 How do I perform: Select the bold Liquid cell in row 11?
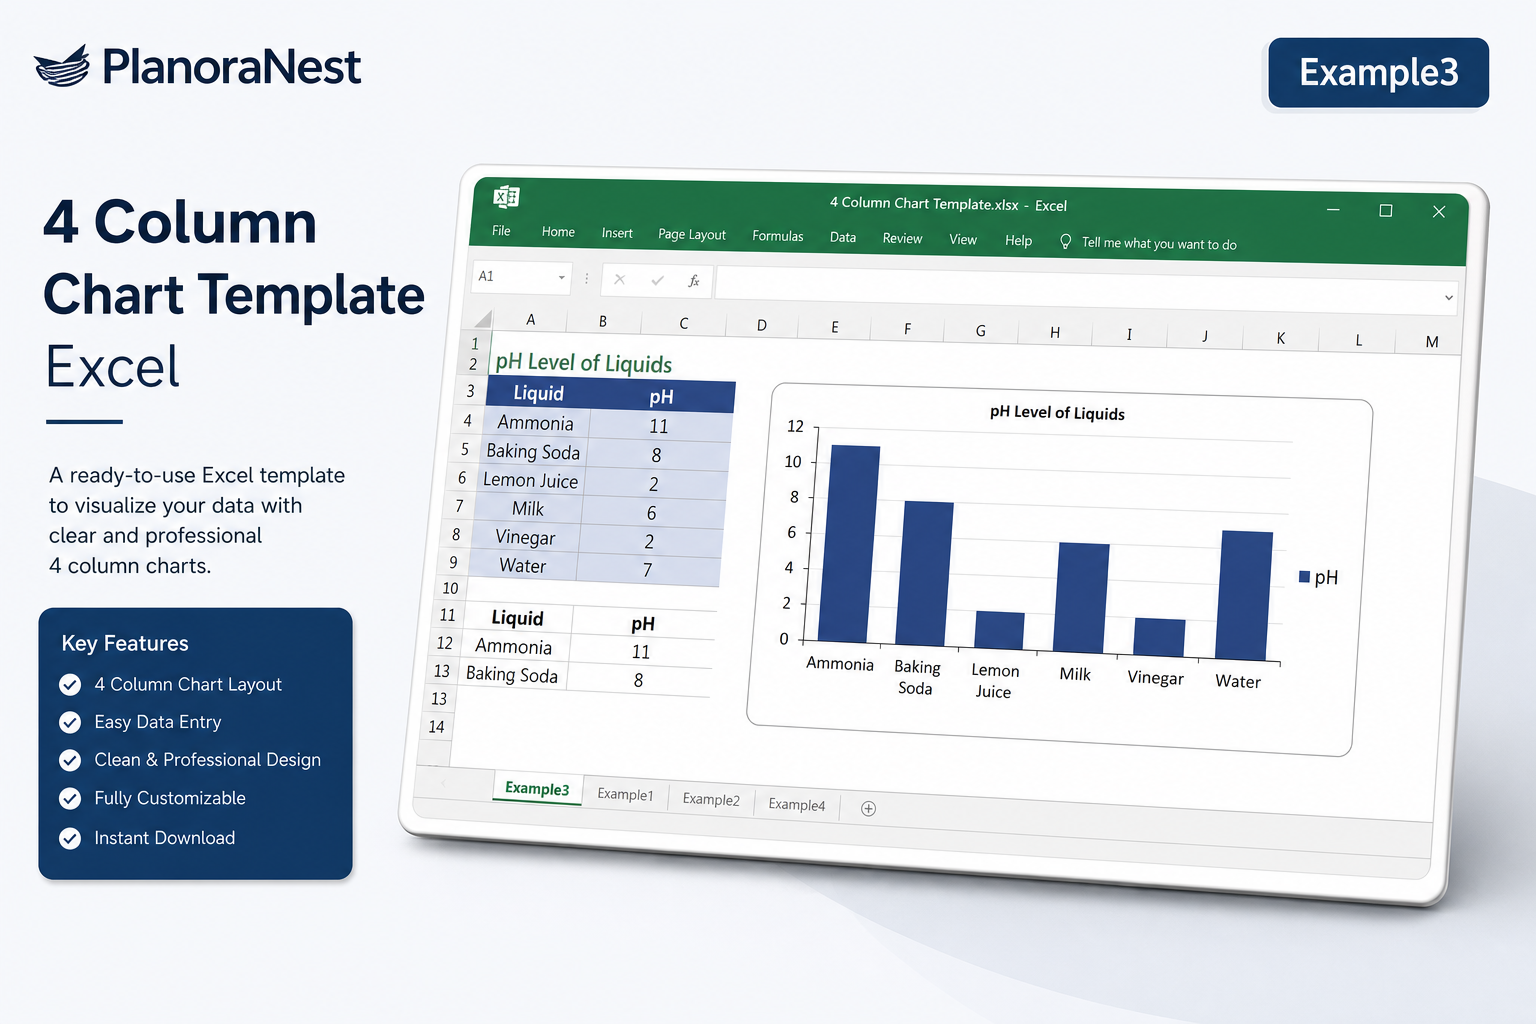[517, 618]
